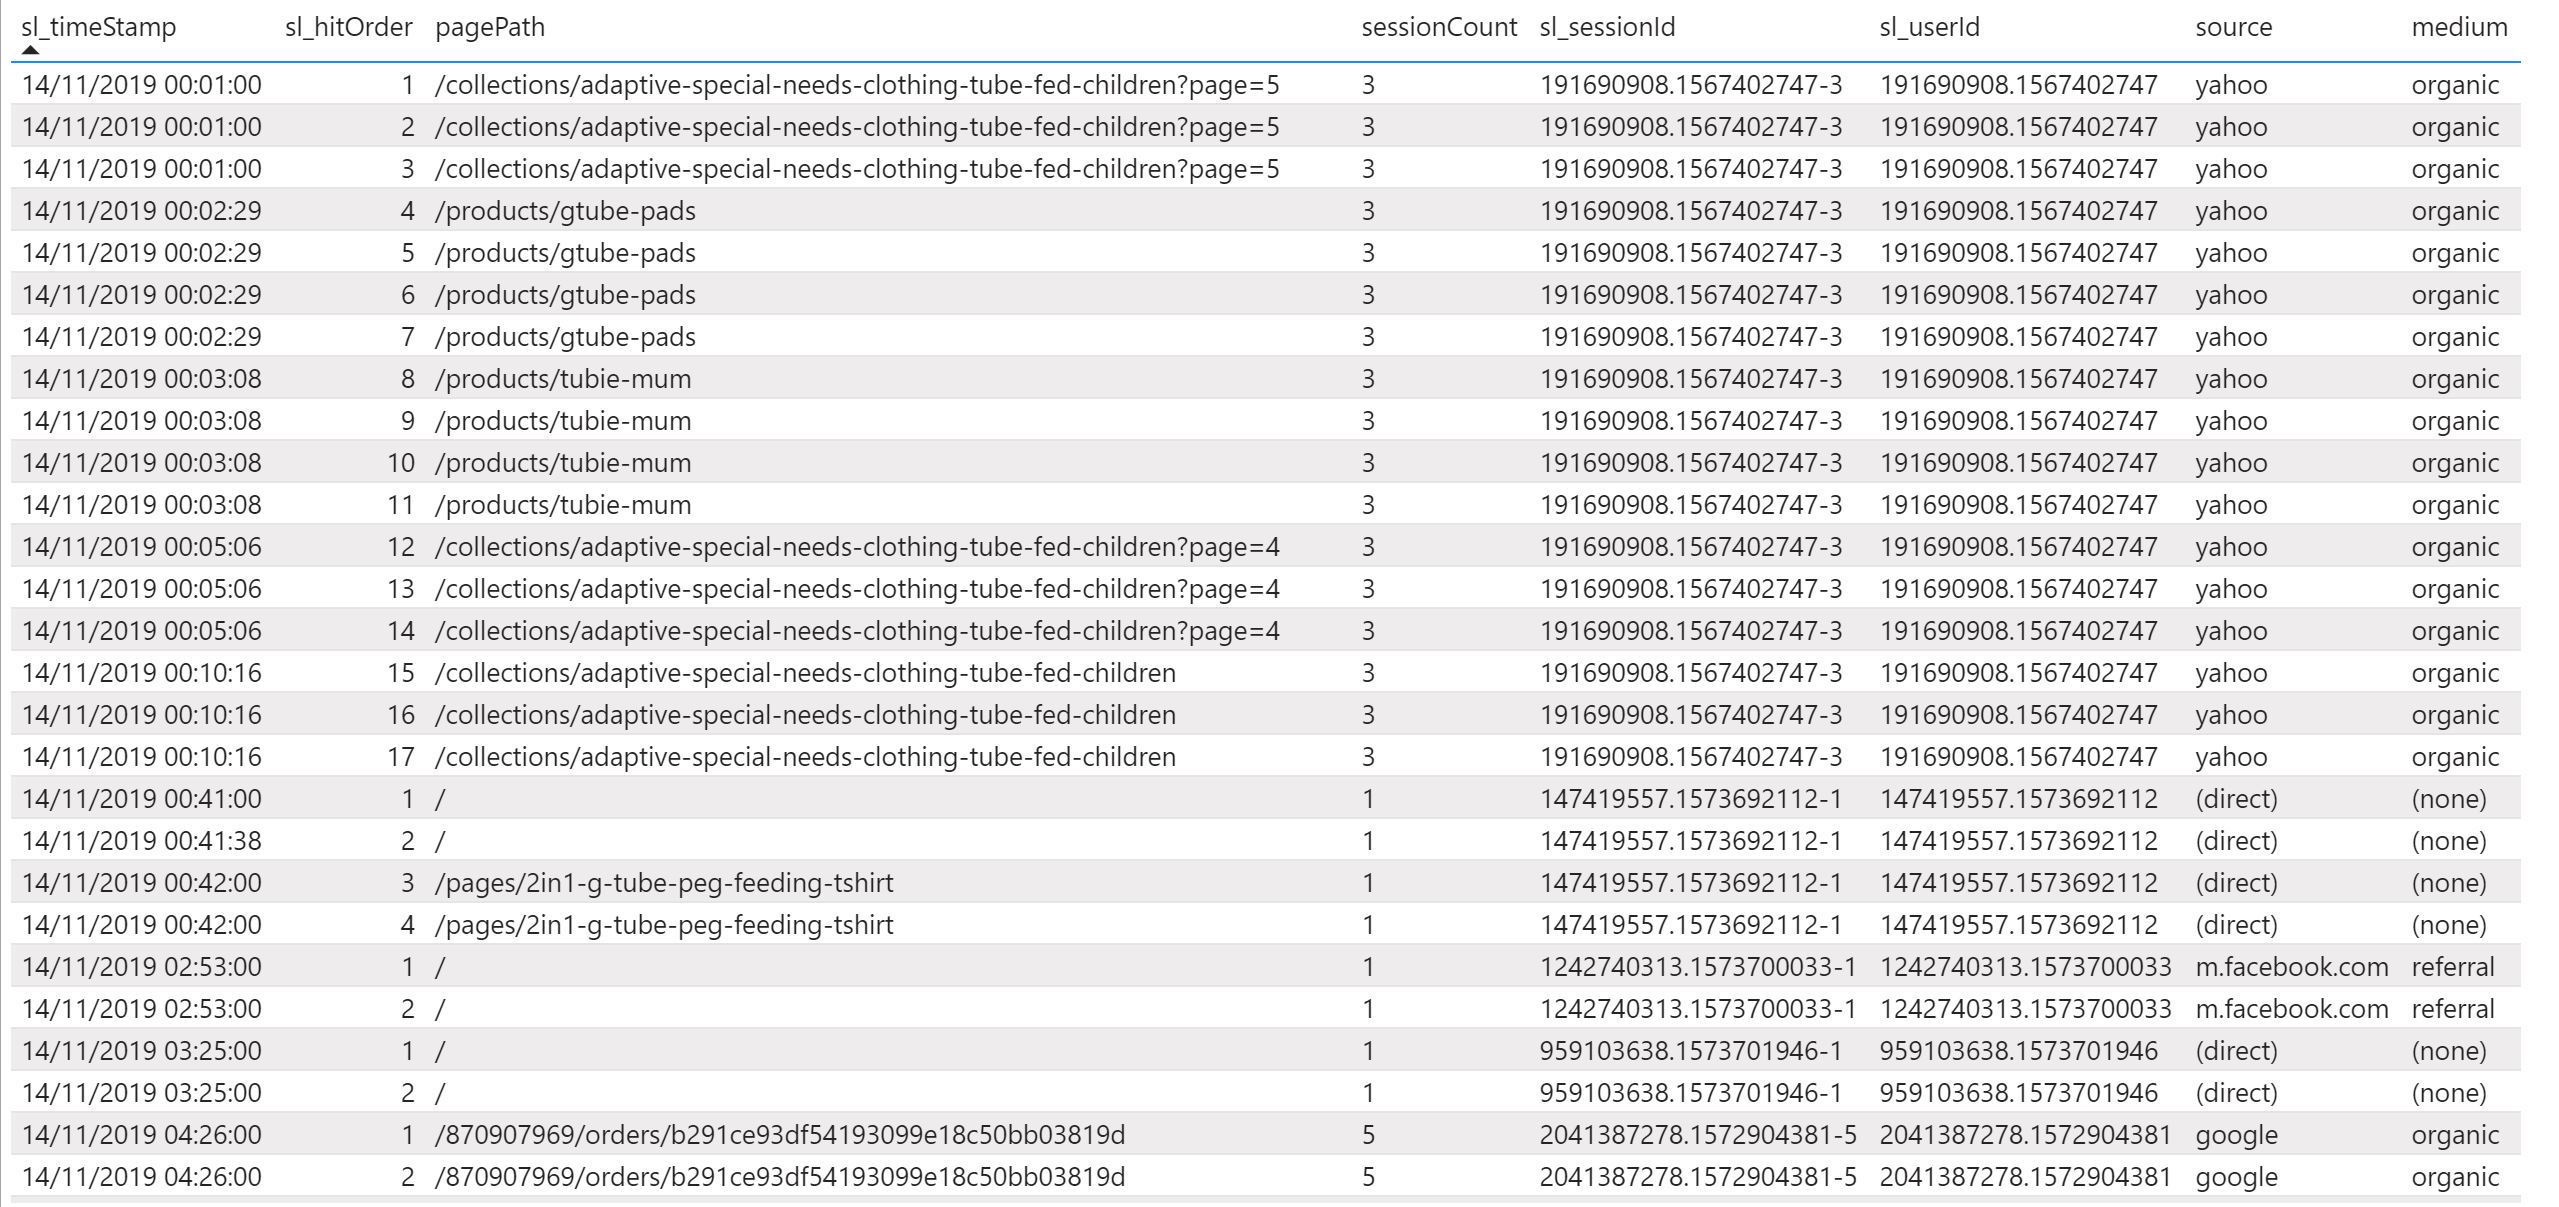This screenshot has width=2559, height=1207.
Task: Click the (direct) source cell at 00:42:00 hitOrder 4
Action: point(2236,925)
